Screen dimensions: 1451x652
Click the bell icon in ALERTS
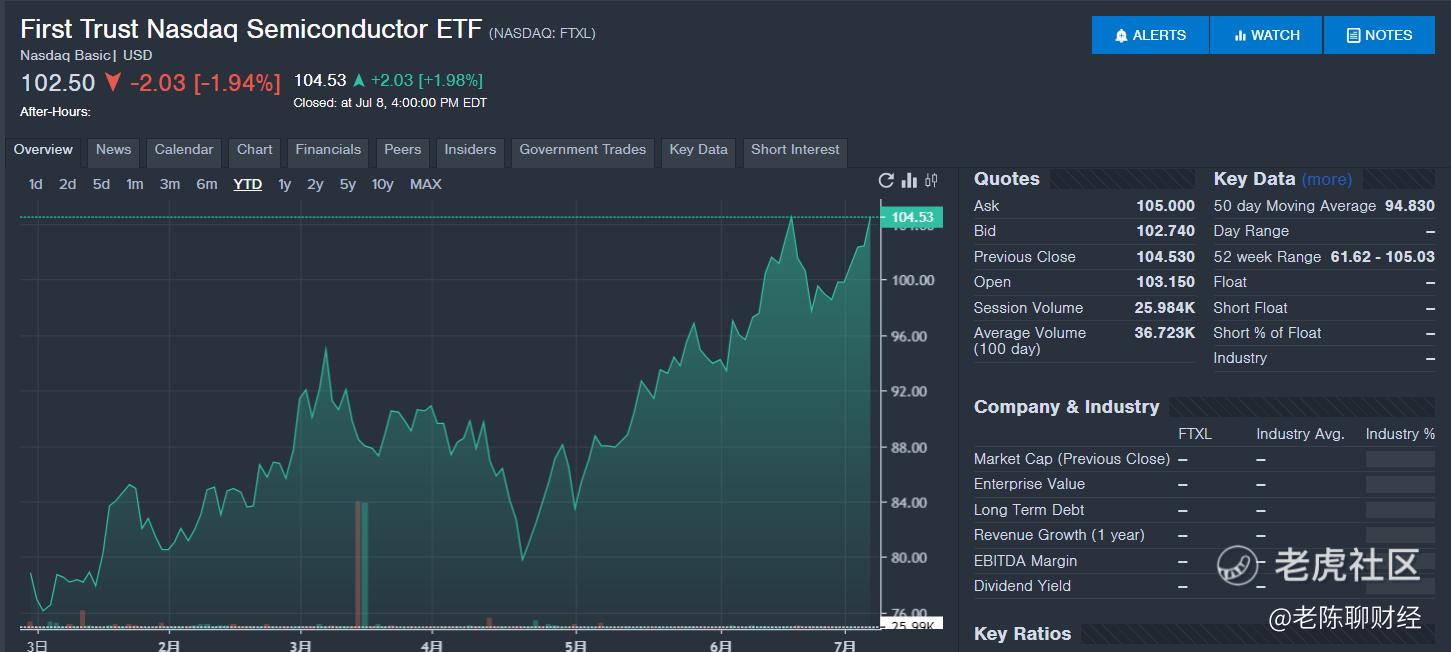coord(1121,35)
